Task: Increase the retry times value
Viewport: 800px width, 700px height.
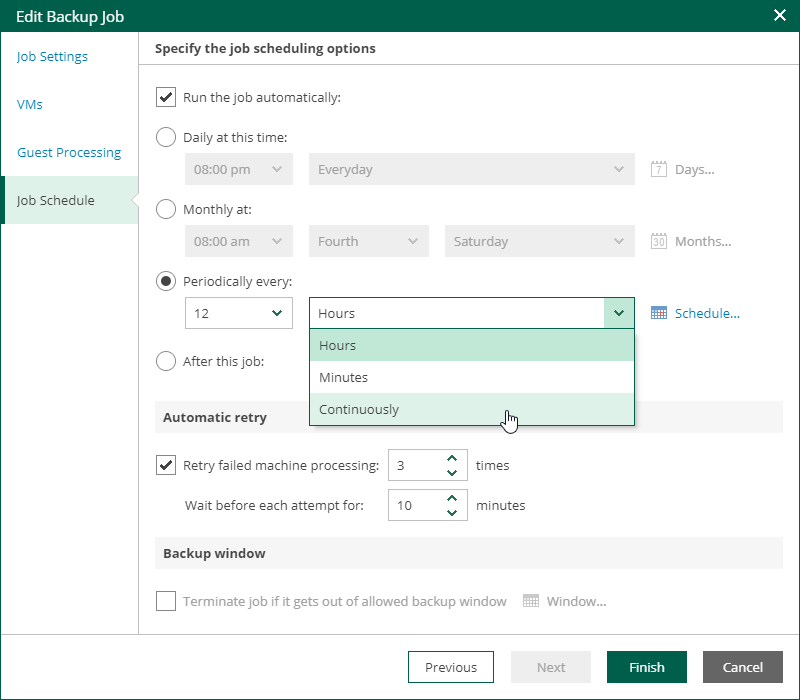Action: point(452,458)
